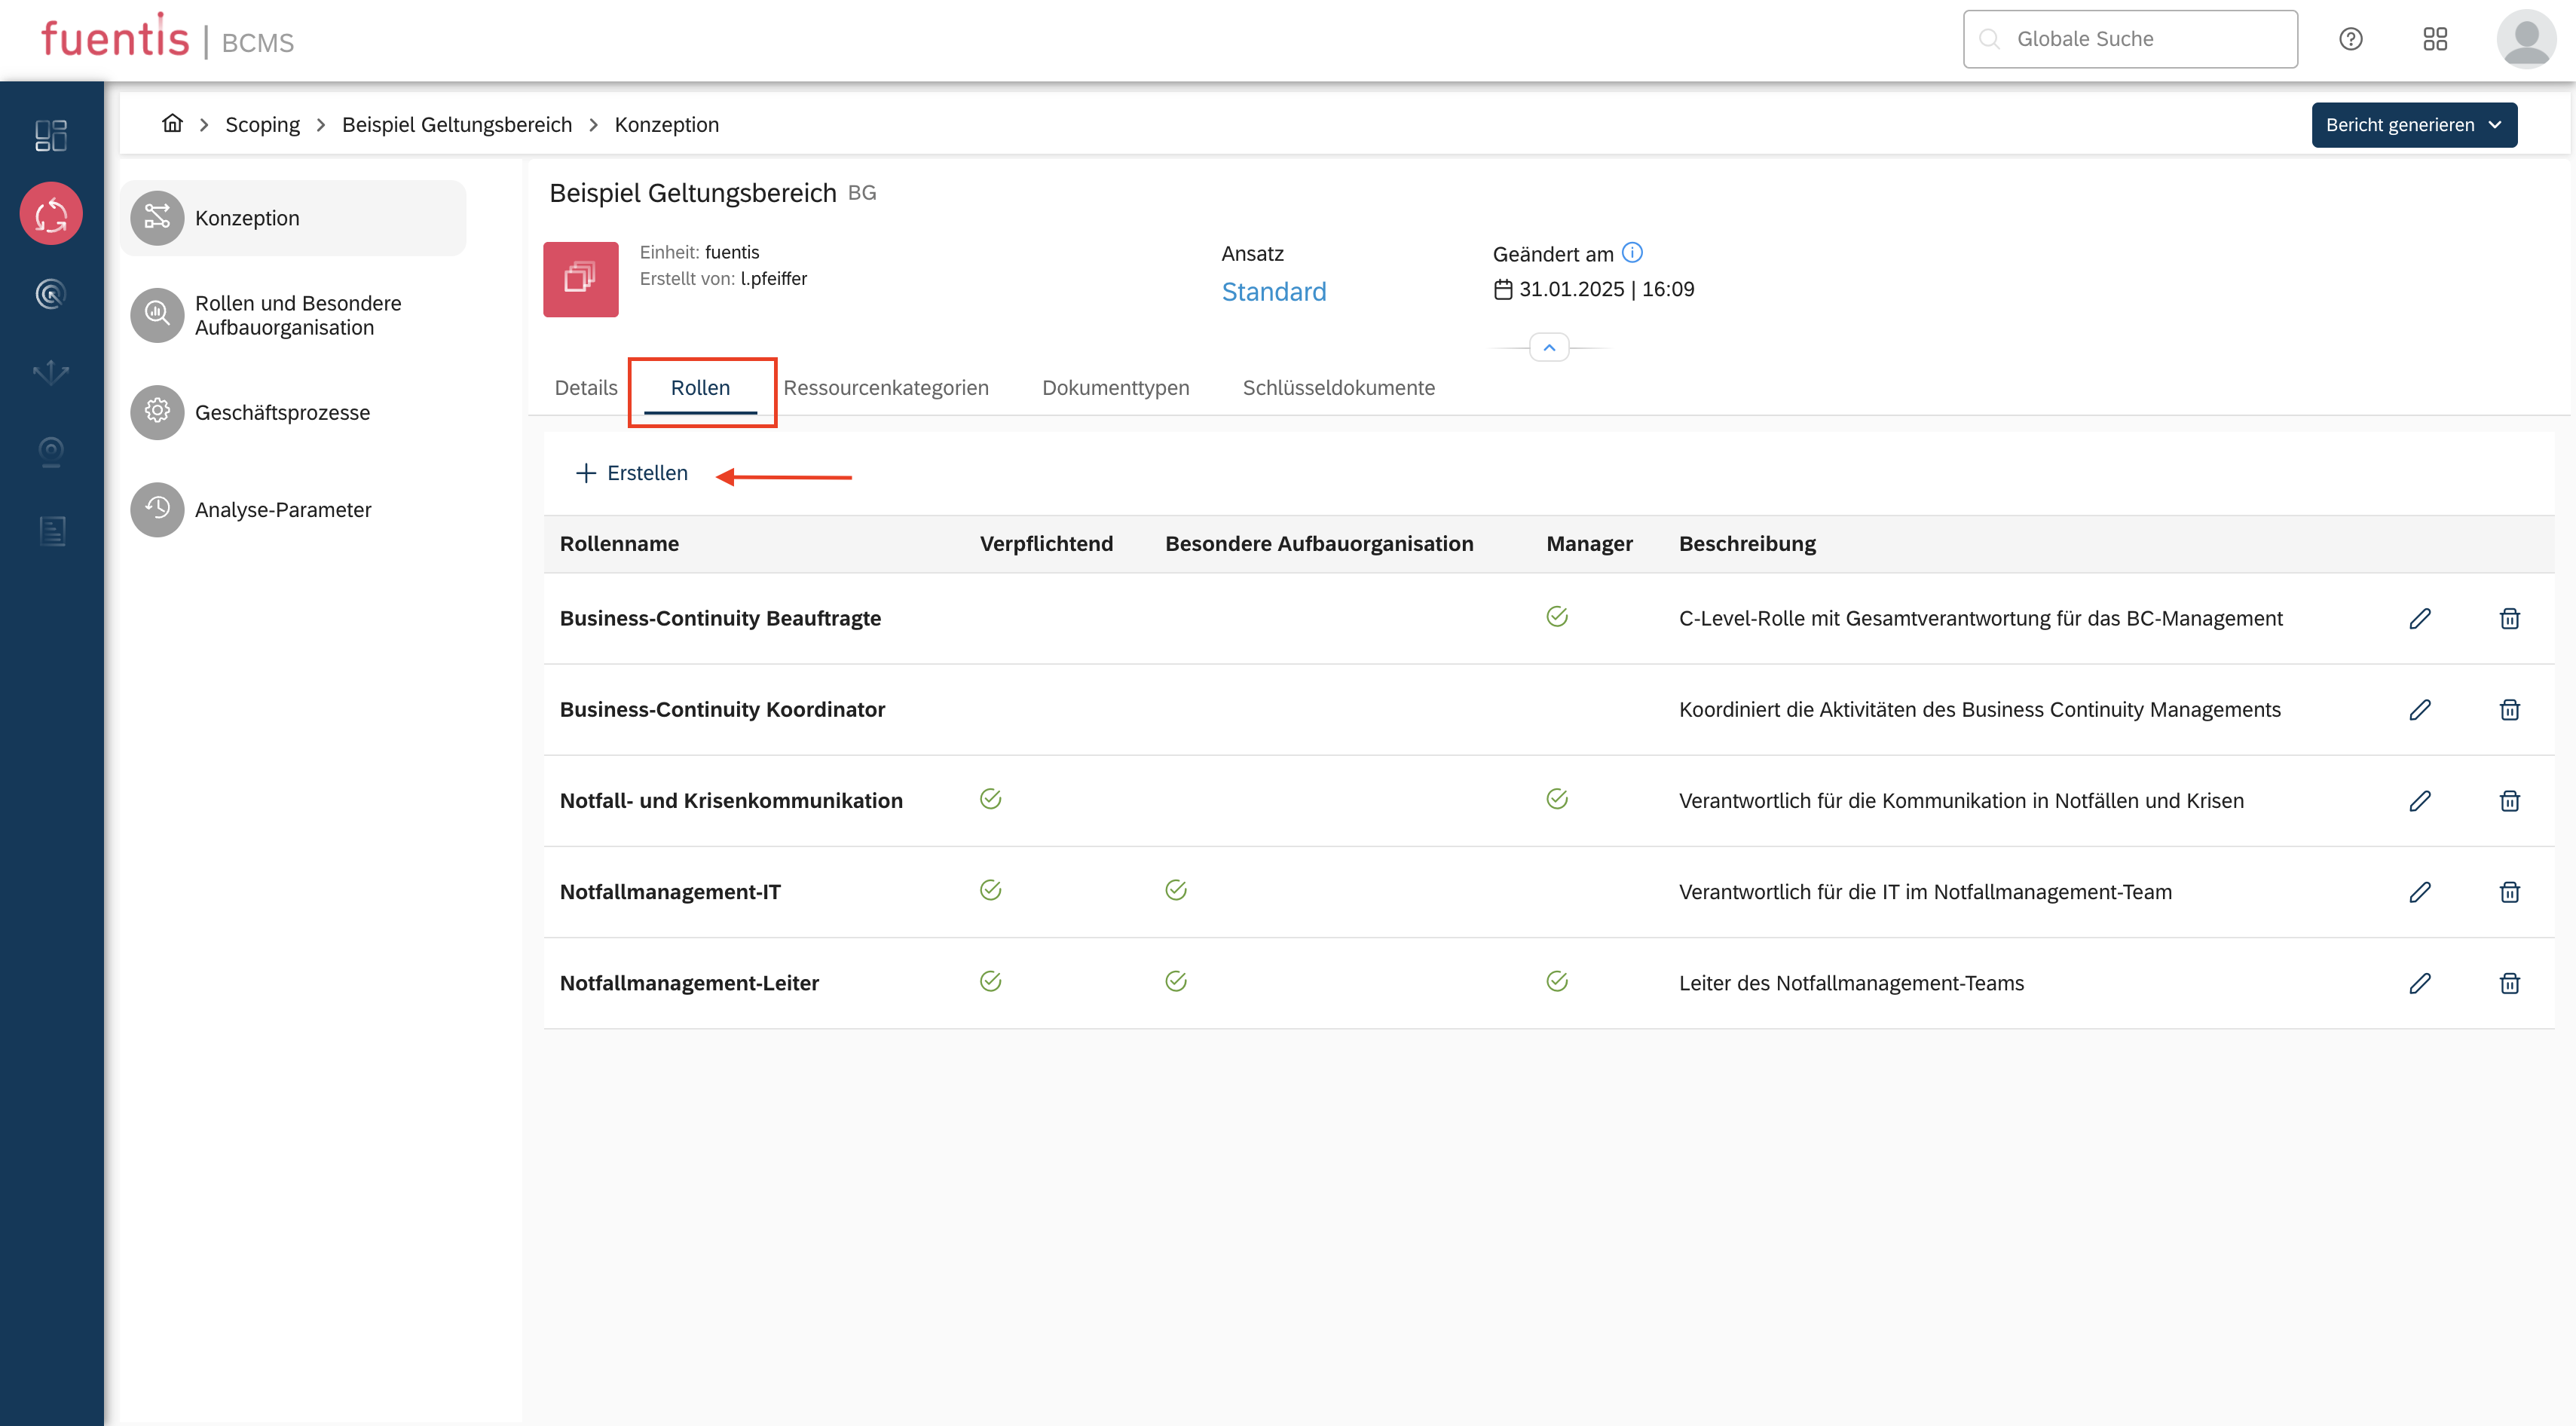Open the Standard approach link
This screenshot has height=1426, width=2576.
click(1273, 292)
